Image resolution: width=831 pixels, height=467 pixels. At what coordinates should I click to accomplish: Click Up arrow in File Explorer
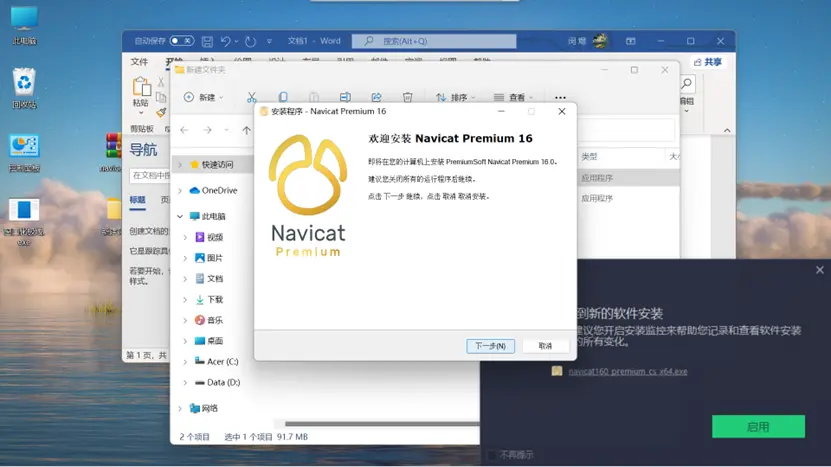(246, 130)
